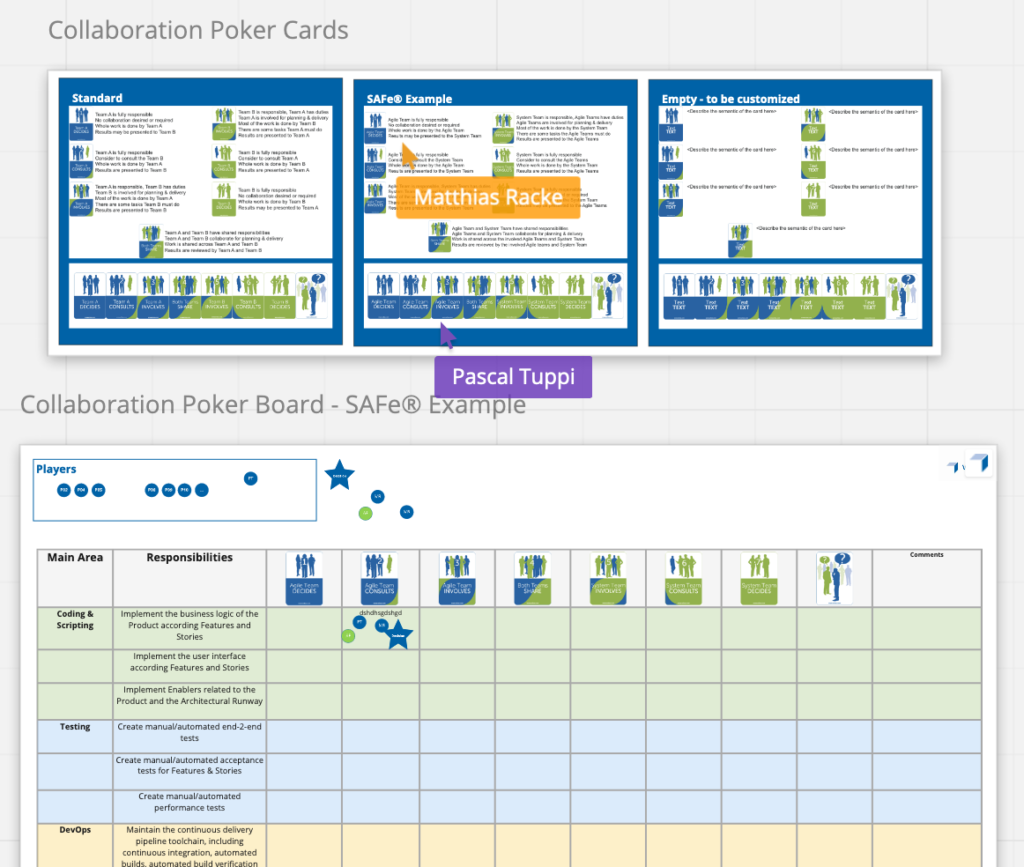The width and height of the screenshot is (1024, 867).
Task: Click the 'Empty - to be customized' heading
Action: 731,99
